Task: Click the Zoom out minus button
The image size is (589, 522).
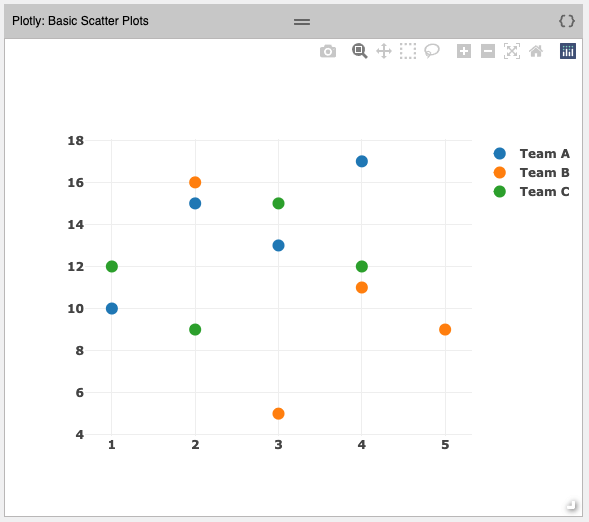Action: 488,51
